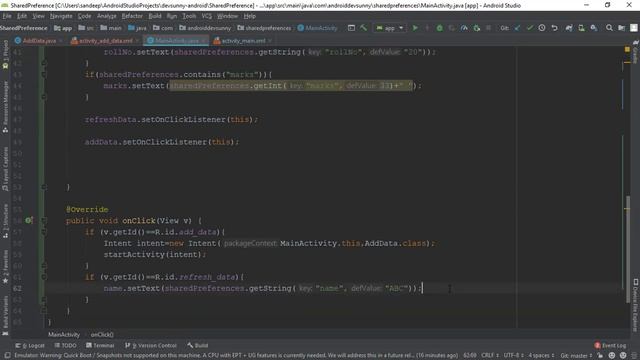Start debugging with the bug icon
Image resolution: width=640 pixels, height=360 pixels.
[x=440, y=28]
